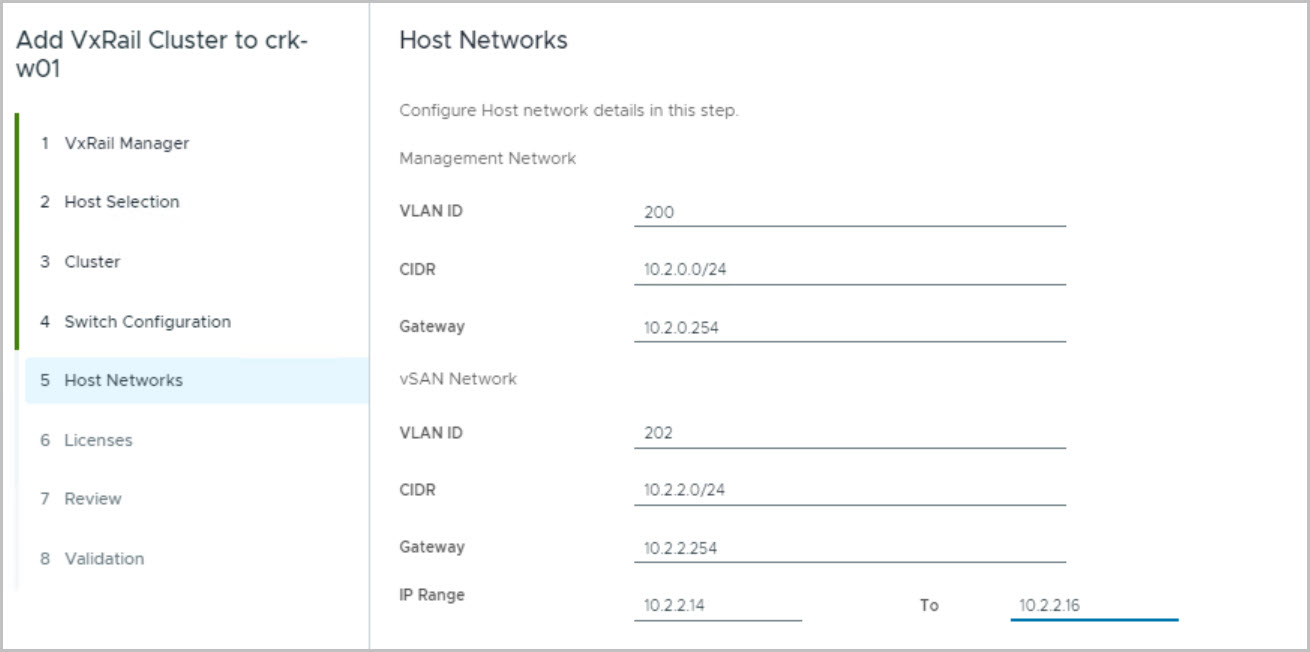The image size is (1310, 652).
Task: Return to the Cluster step
Action: [x=92, y=262]
